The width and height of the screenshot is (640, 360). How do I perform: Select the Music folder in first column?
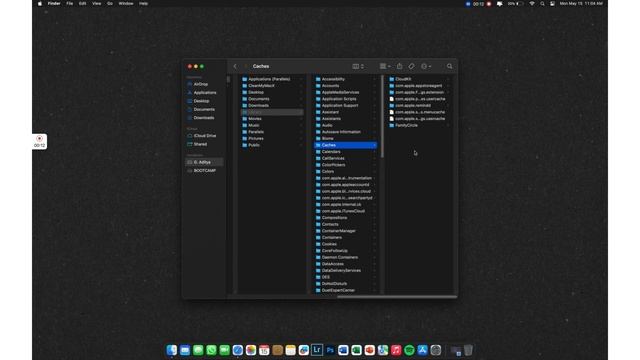click(x=272, y=125)
